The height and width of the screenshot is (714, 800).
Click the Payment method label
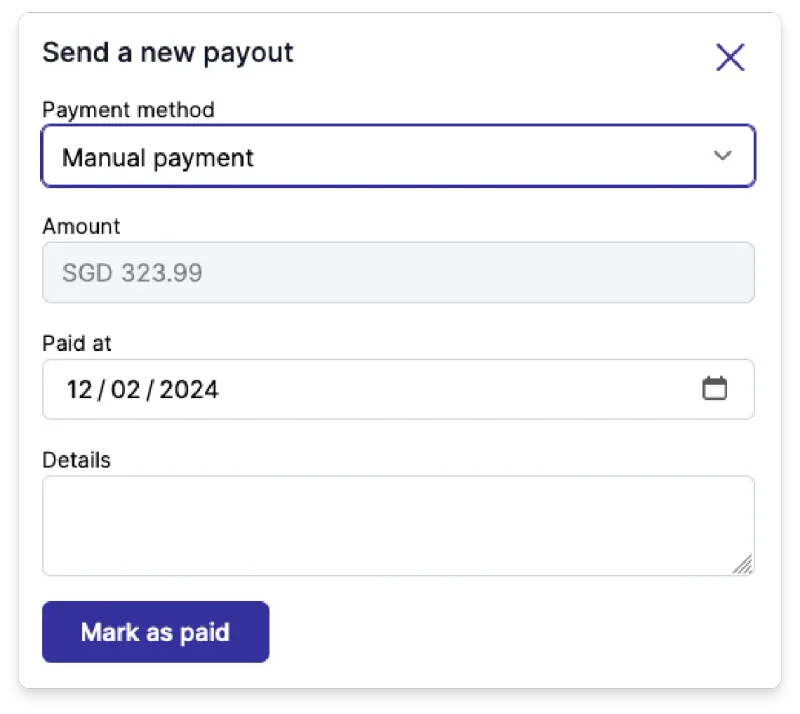(x=128, y=109)
